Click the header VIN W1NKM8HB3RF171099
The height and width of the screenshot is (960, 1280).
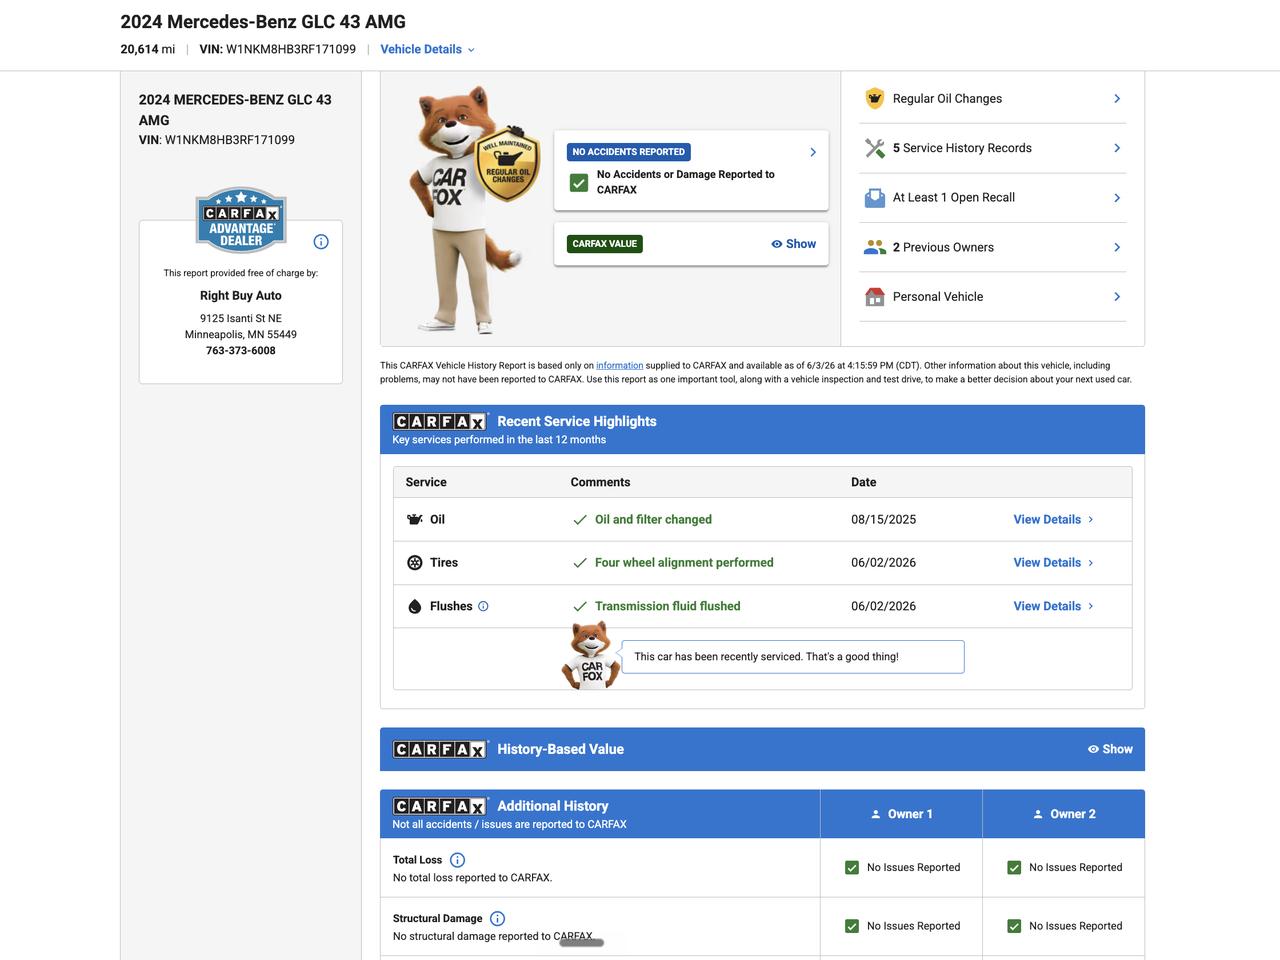pos(278,49)
